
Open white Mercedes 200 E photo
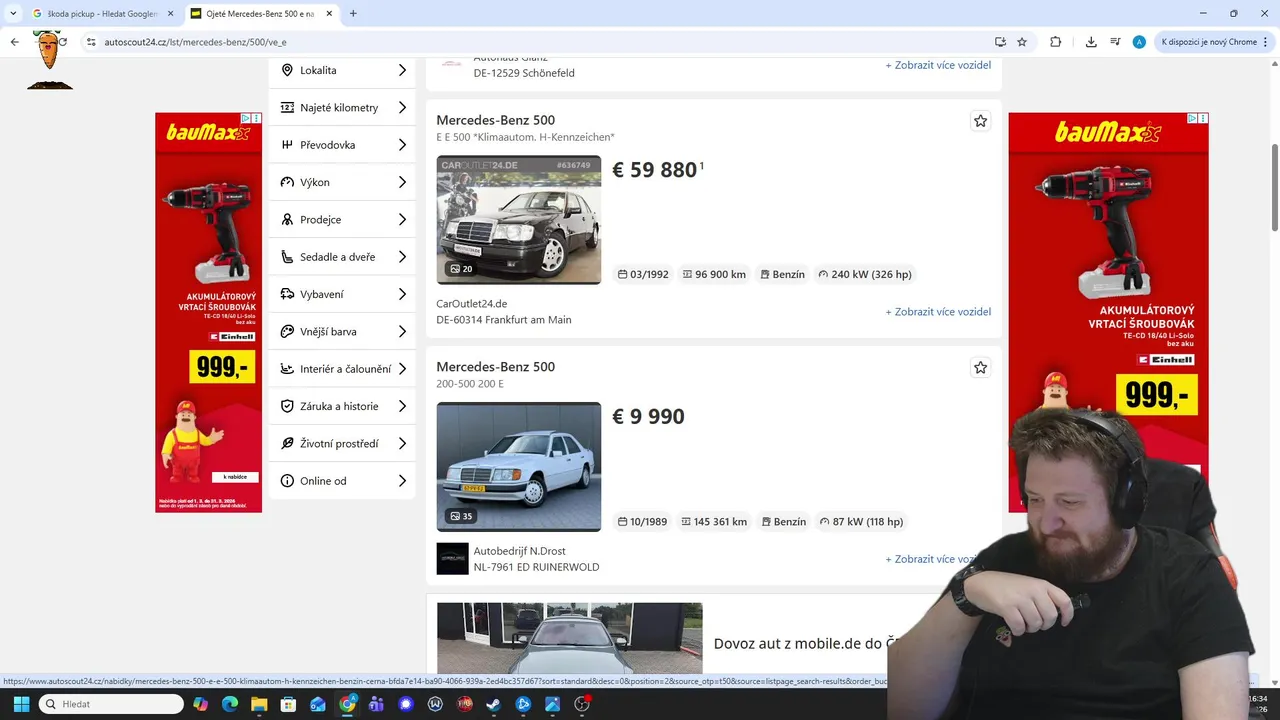click(519, 467)
